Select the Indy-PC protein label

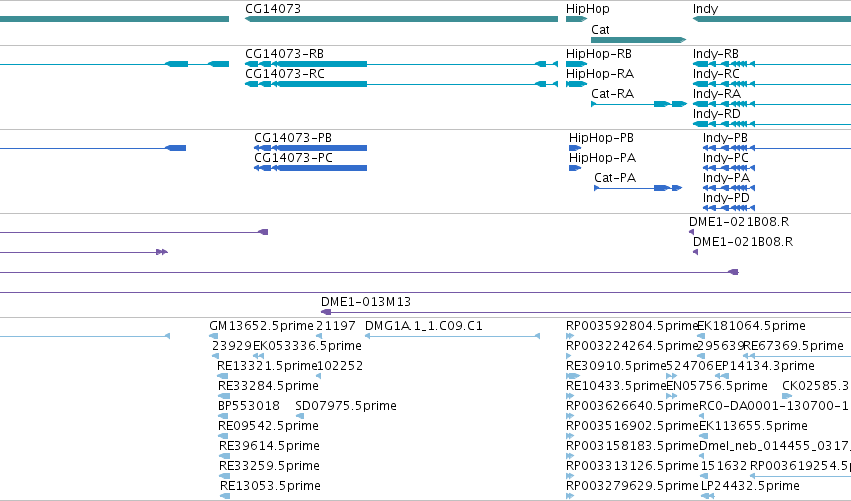point(725,158)
